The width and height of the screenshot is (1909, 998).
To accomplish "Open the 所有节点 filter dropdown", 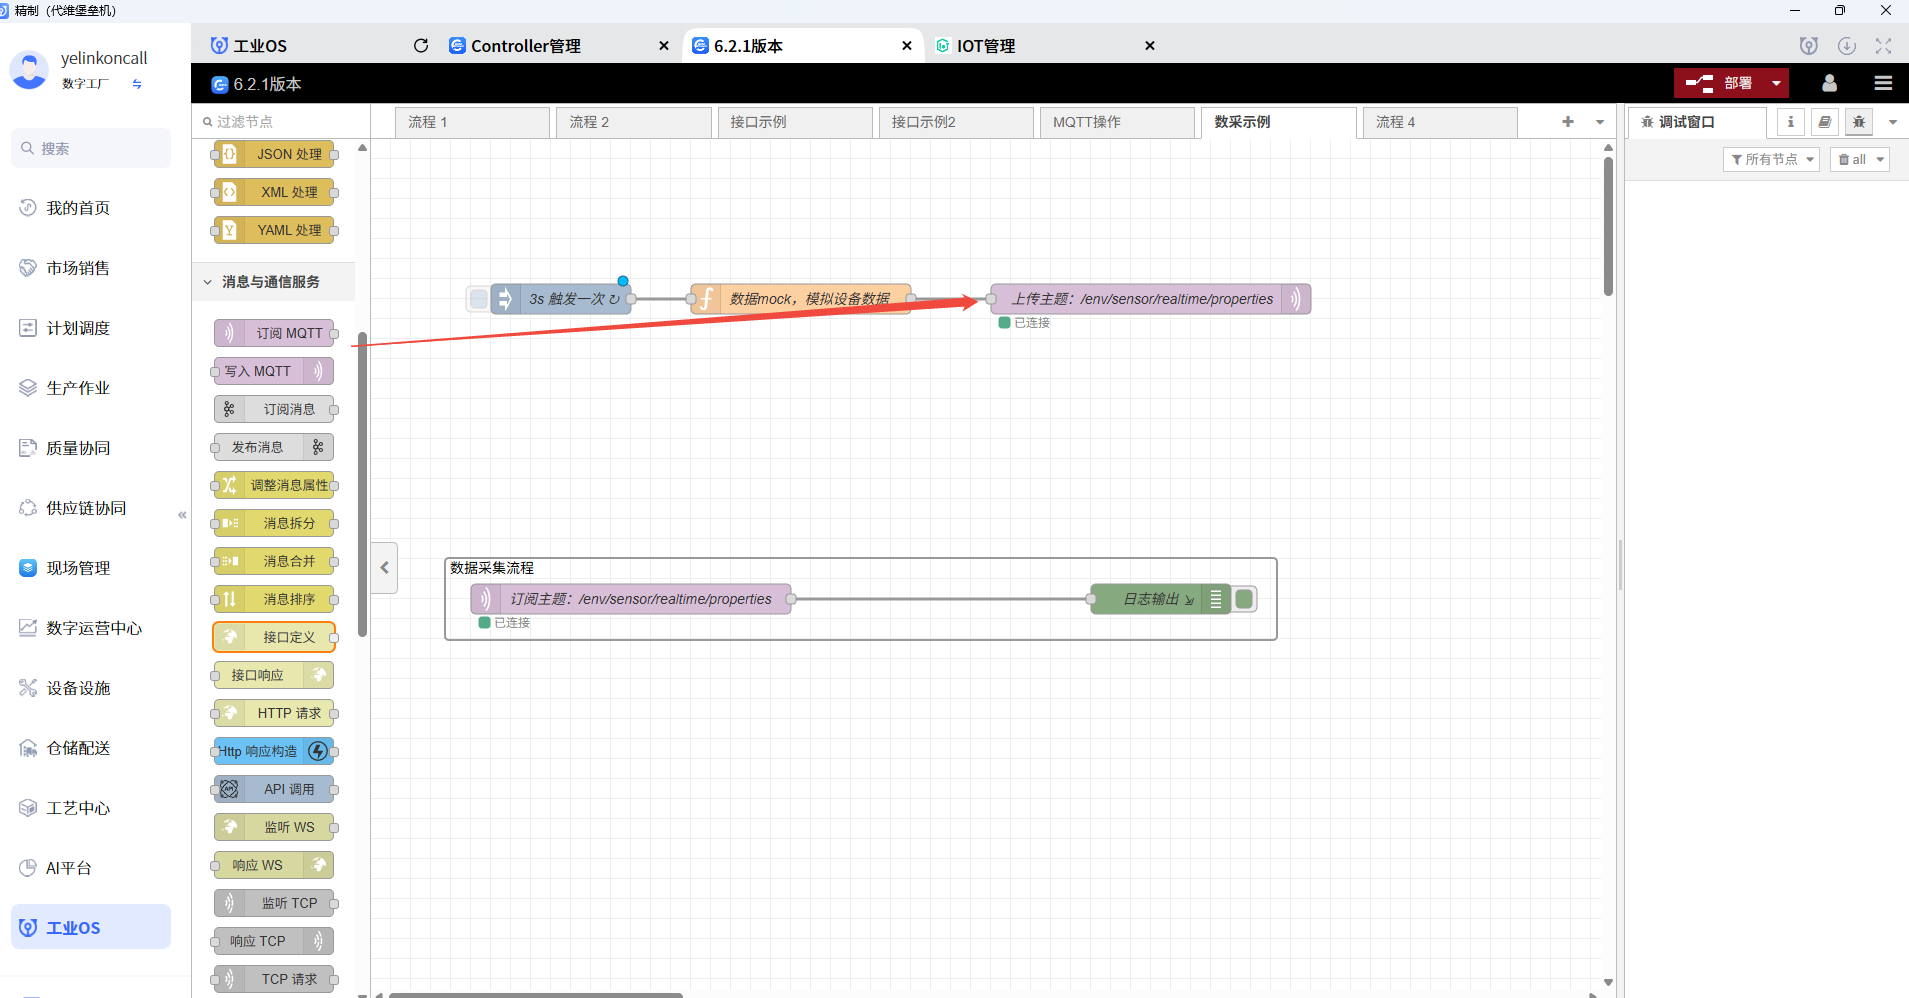I will (1771, 160).
